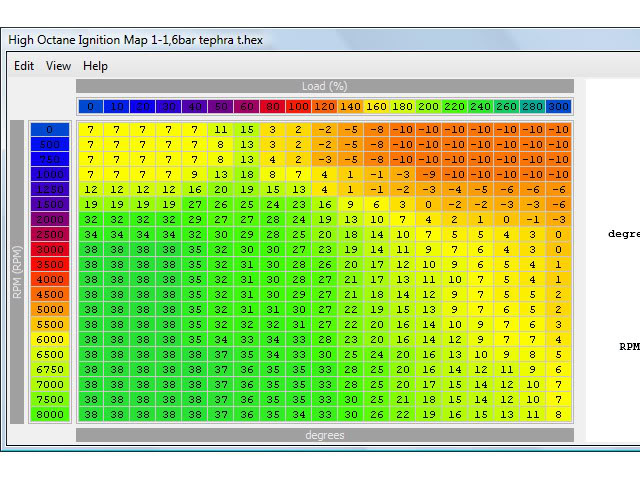Viewport: 640px width, 480px height.
Task: Select the 60 load column header
Action: (x=247, y=107)
